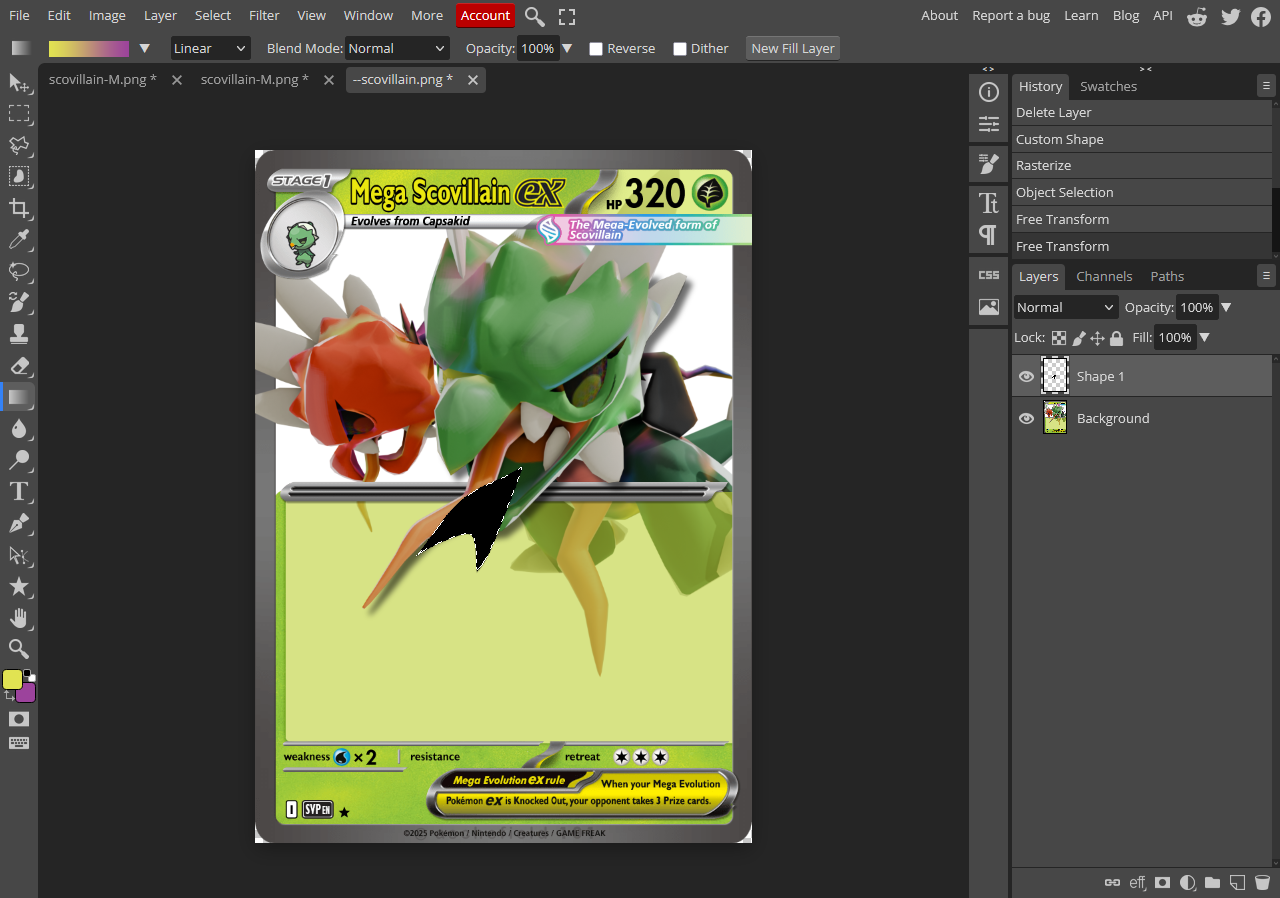Click the search magnifier in the menu bar
1280x898 pixels.
[535, 16]
